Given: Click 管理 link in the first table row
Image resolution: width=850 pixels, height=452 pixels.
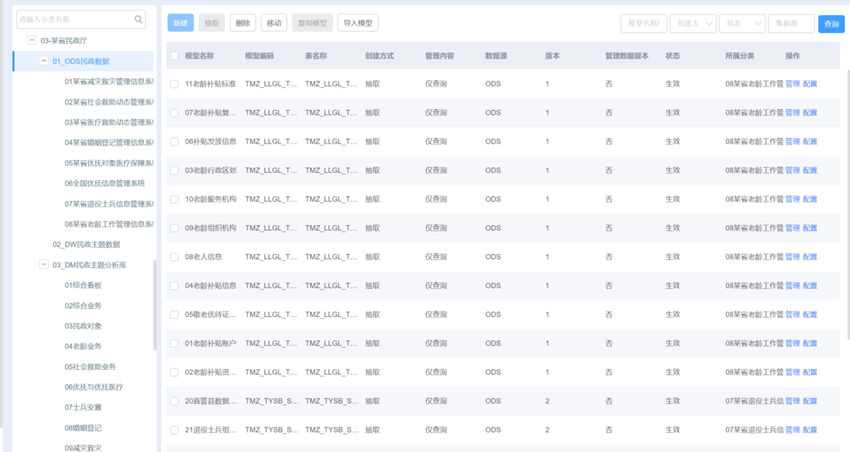Looking at the screenshot, I should [x=792, y=84].
